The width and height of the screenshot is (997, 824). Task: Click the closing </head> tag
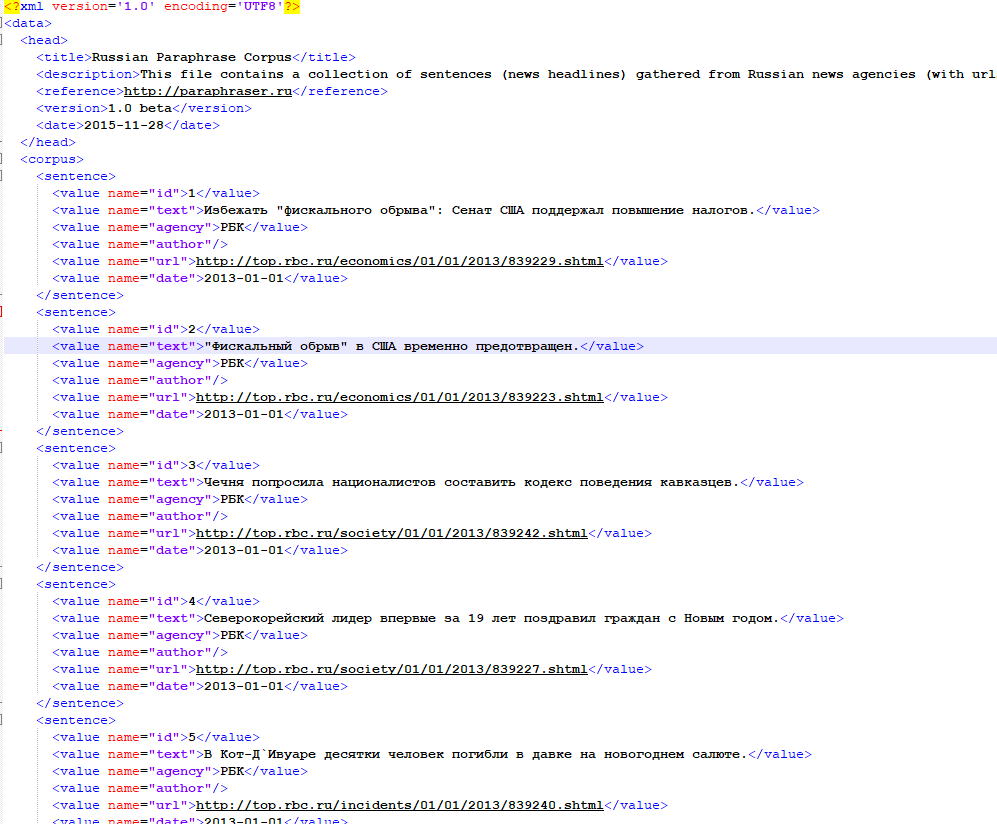(x=48, y=142)
